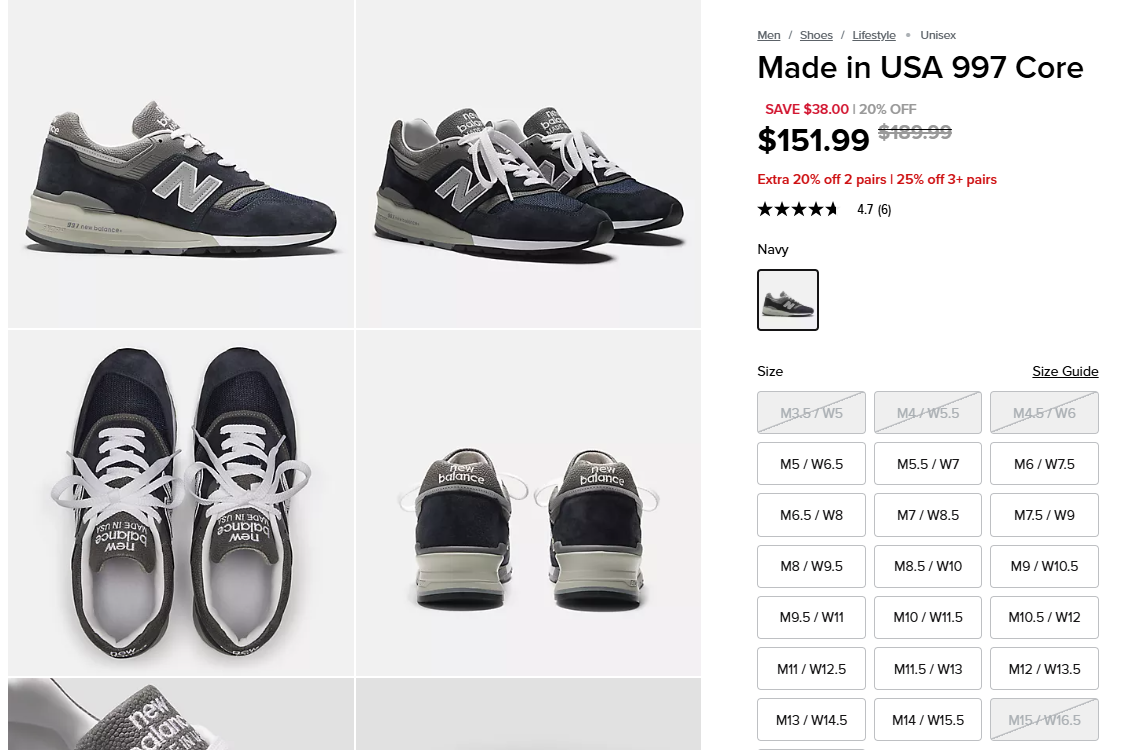
Task: Open Lifestyle breadcrumb category
Action: 874,35
